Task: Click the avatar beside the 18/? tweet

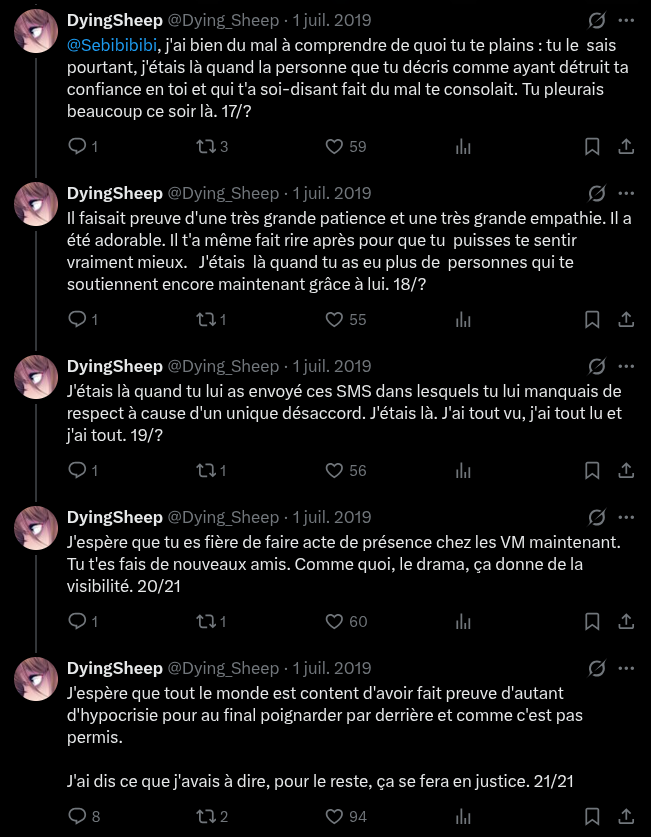Action: point(36,204)
